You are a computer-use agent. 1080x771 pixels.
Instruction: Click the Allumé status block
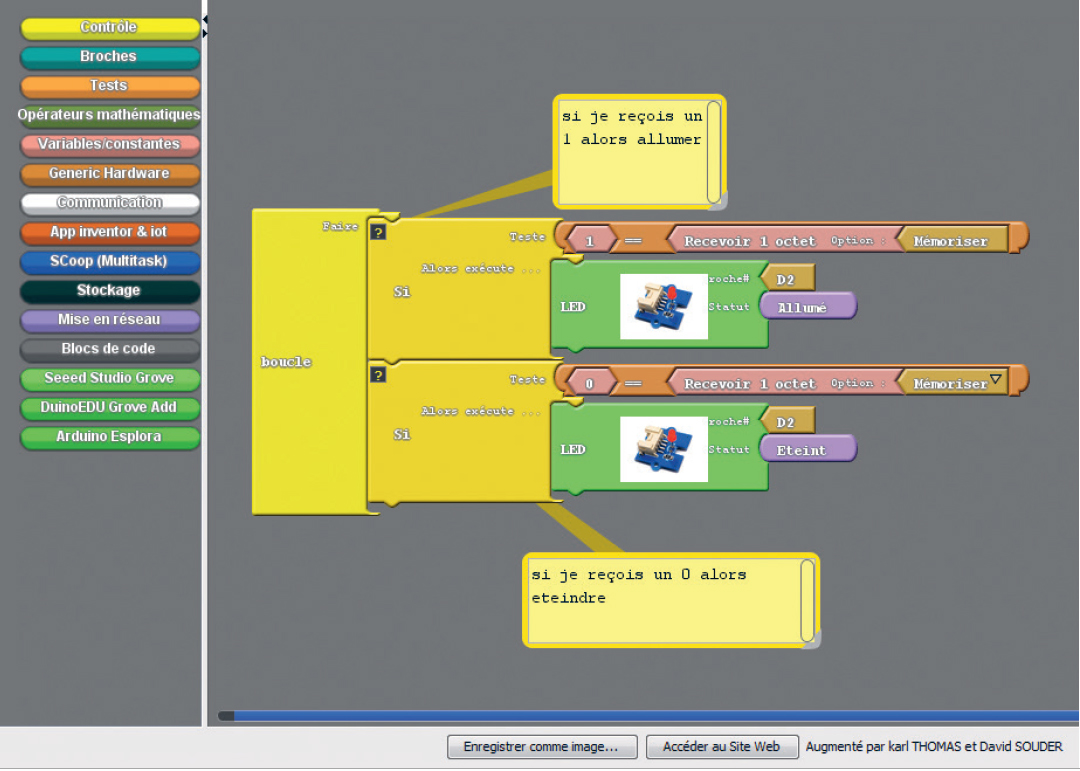coord(808,307)
